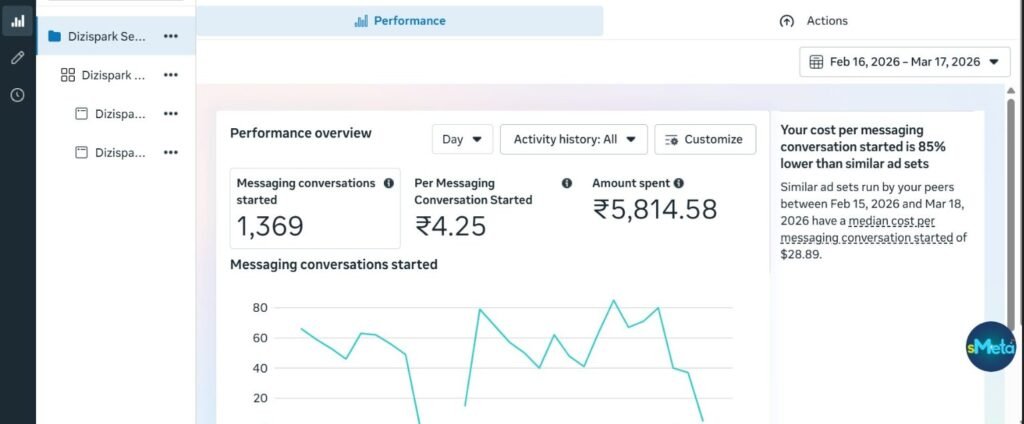
Task: Open the pencil edit icon in sidebar
Action: 18,57
